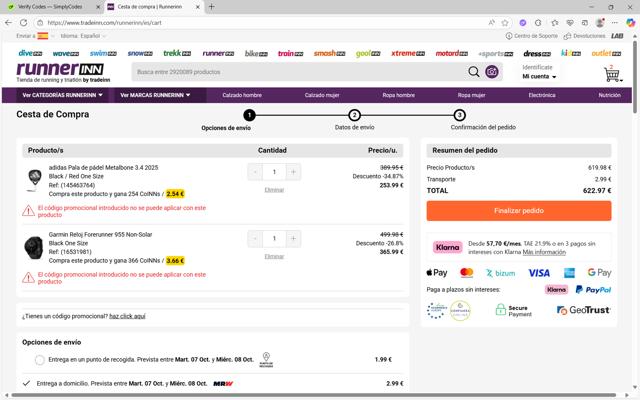Decrease Garmin Forerunner quantity with minus
640x400 pixels.
pyautogui.click(x=255, y=238)
